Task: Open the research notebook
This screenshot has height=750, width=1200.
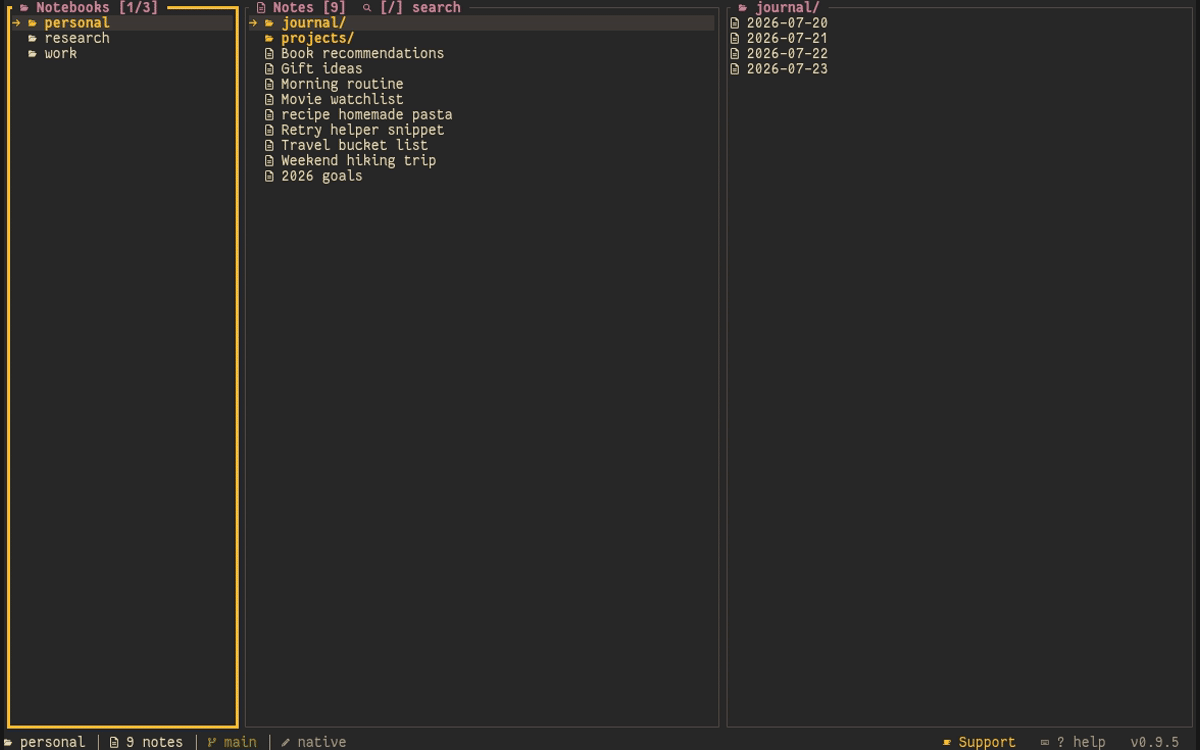Action: coord(77,38)
